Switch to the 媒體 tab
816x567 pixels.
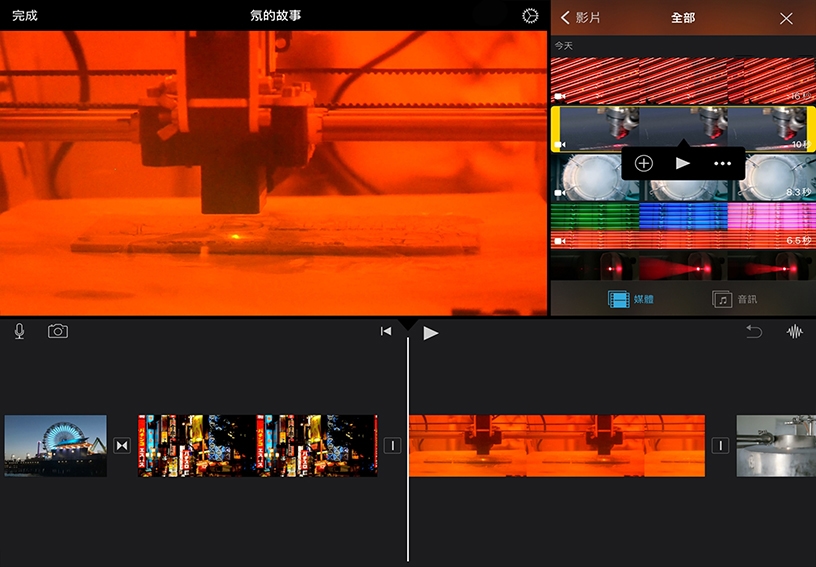tap(632, 299)
